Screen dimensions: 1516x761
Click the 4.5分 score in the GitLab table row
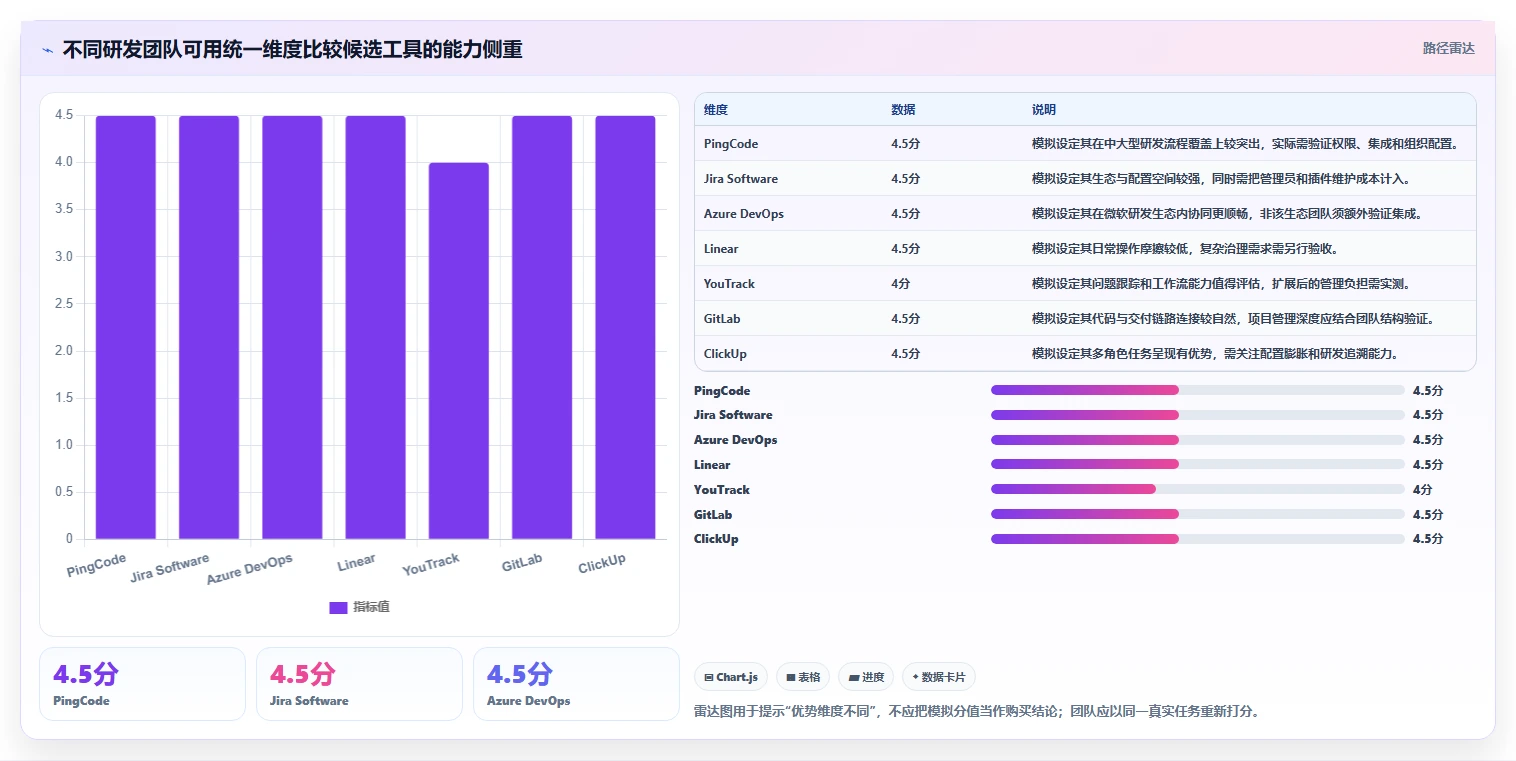(906, 319)
